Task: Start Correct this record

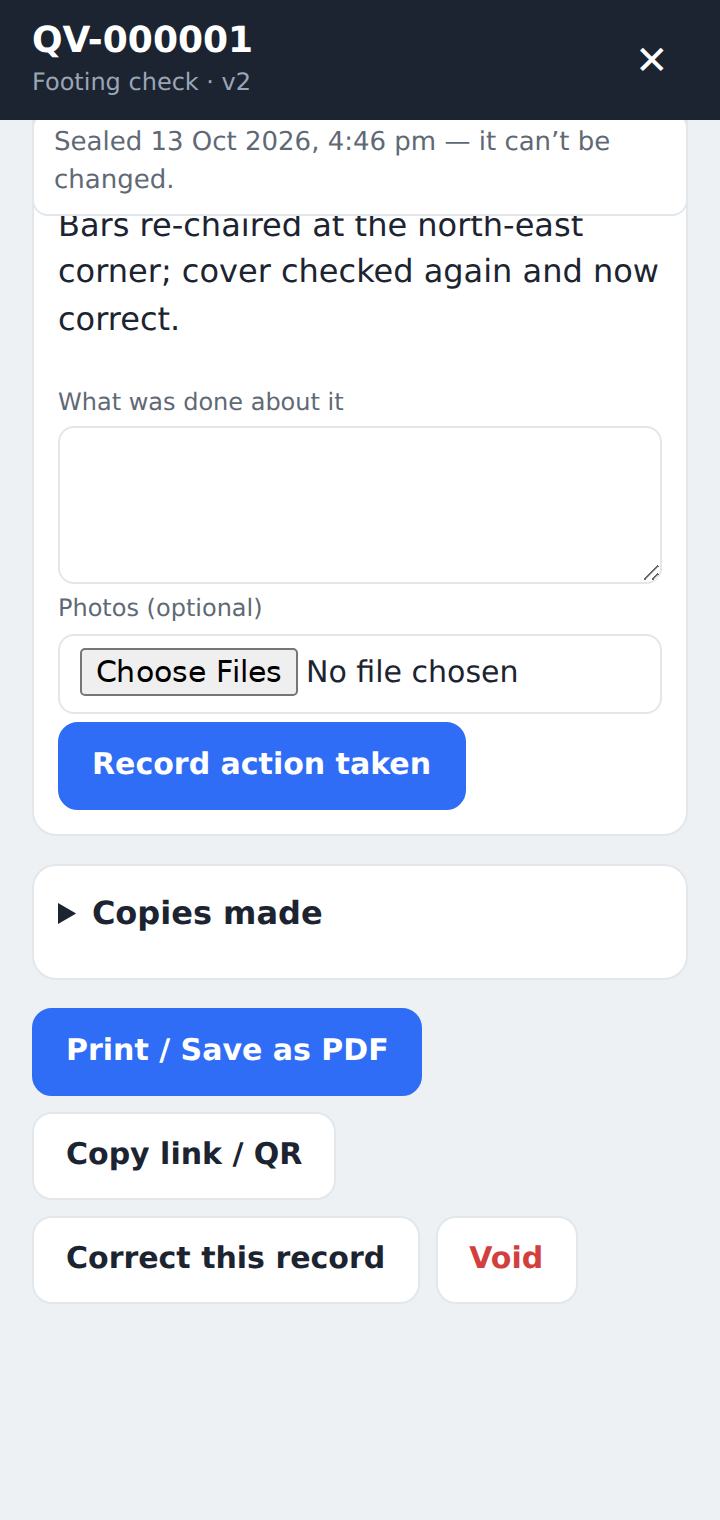Action: pyautogui.click(x=226, y=1260)
